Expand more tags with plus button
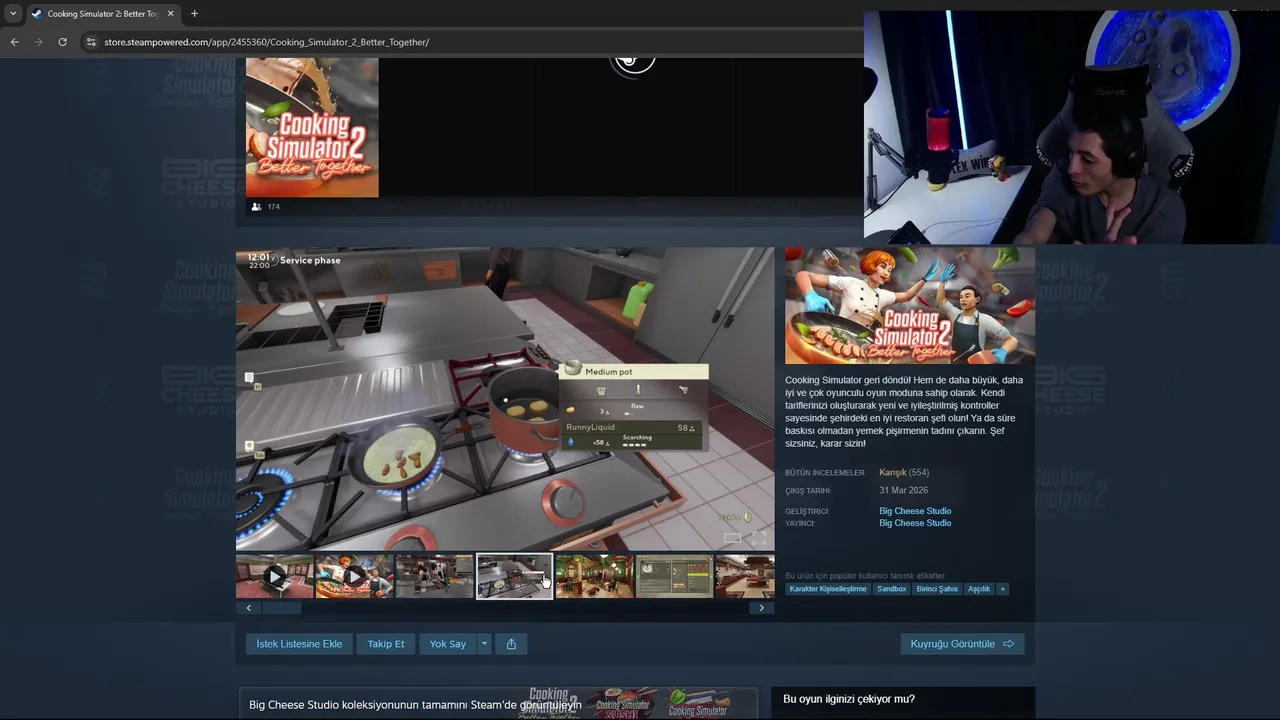 click(x=1003, y=589)
